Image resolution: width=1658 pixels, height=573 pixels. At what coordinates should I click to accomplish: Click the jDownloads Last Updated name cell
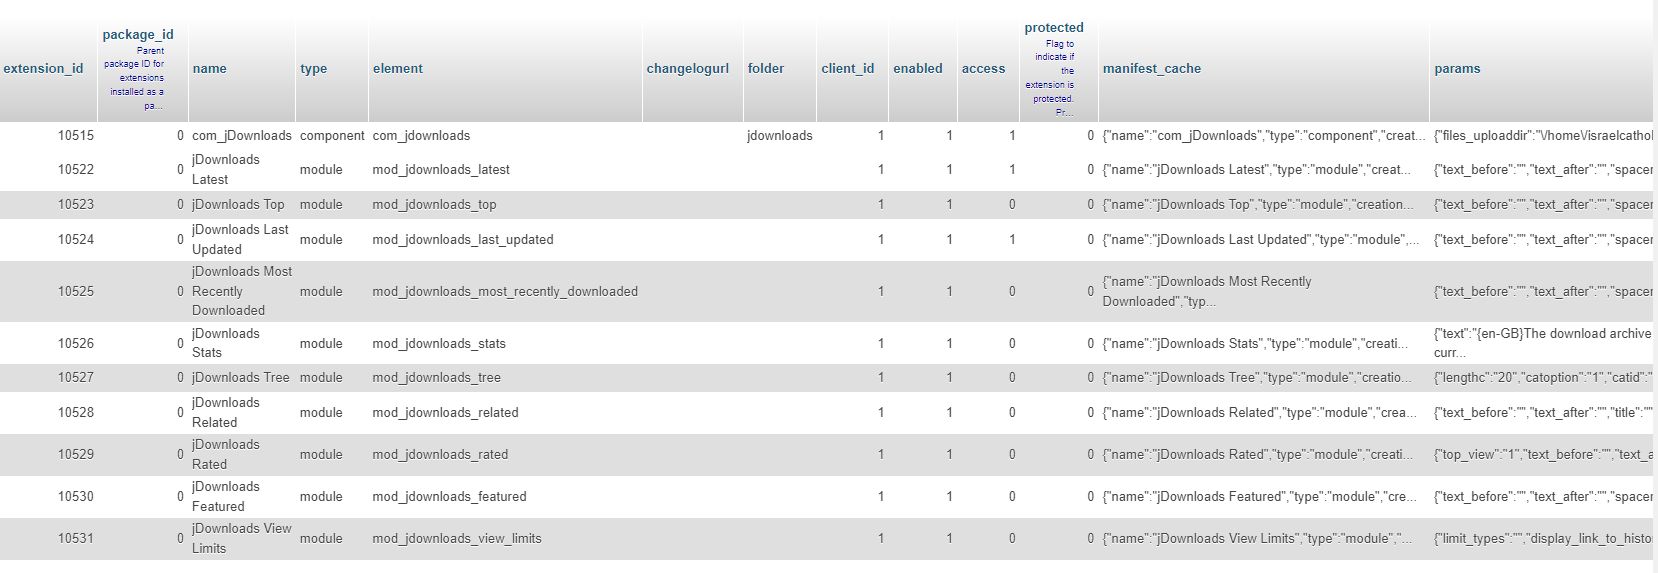pos(242,239)
